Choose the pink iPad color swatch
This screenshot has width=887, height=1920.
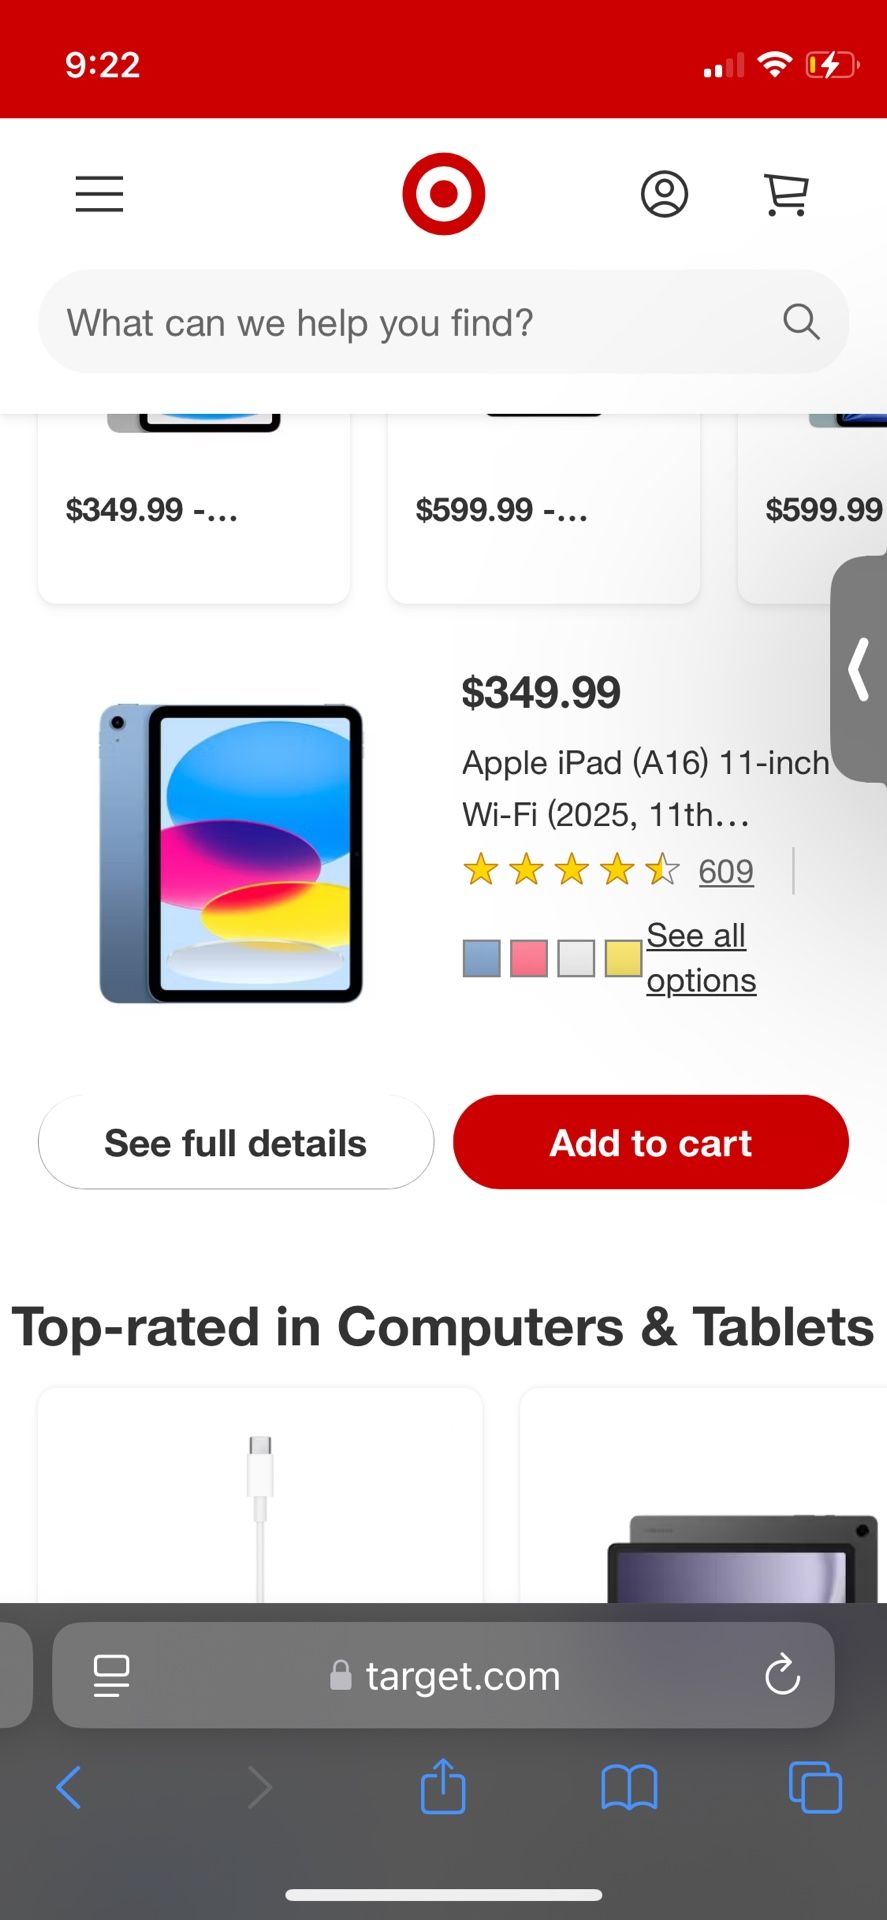coord(529,958)
